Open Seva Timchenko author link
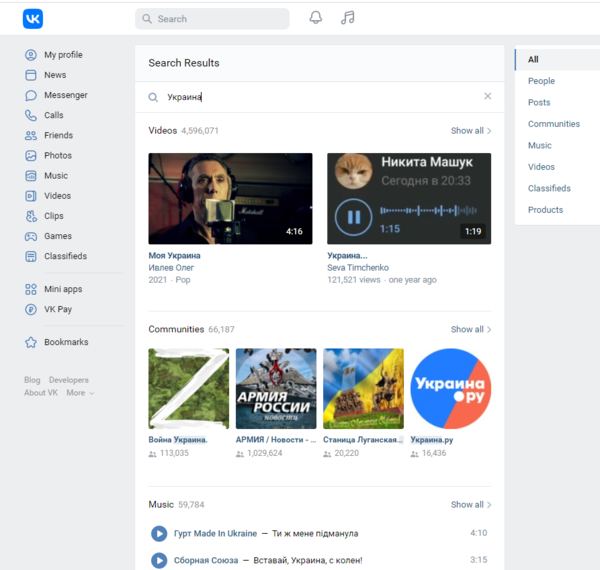Viewport: 600px width, 570px height. point(358,268)
